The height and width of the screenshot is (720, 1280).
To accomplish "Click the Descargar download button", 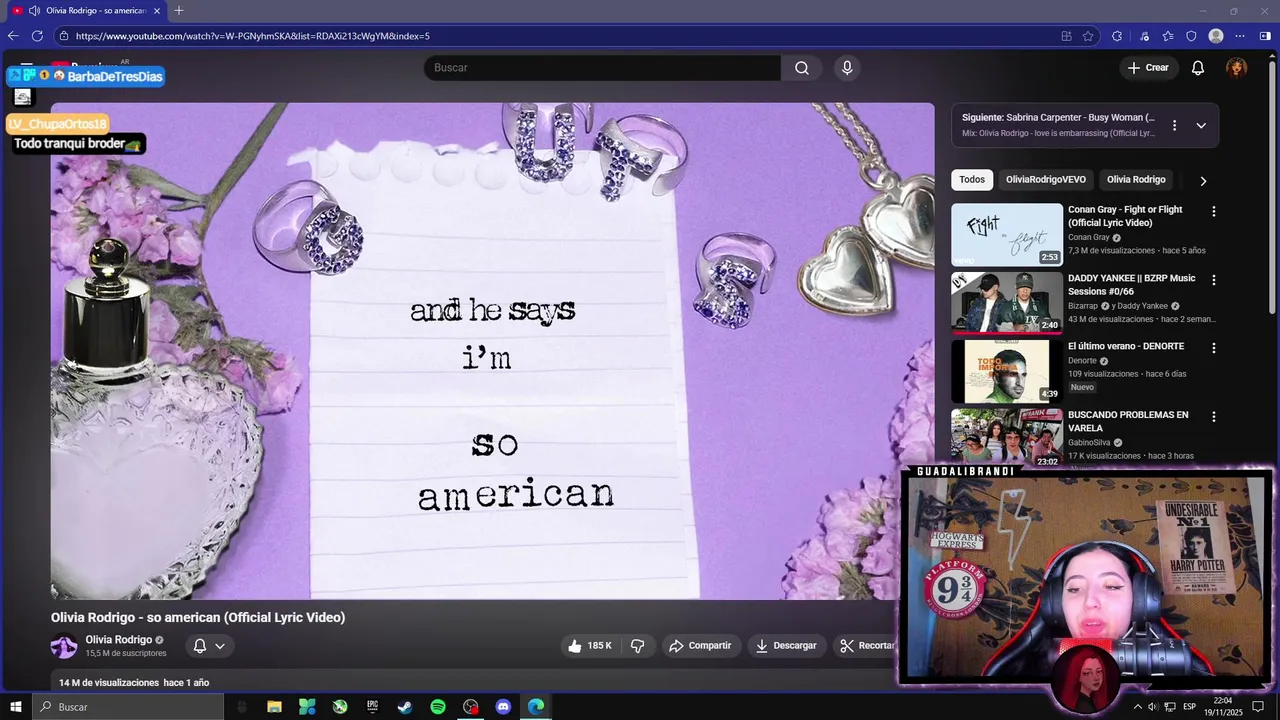I will tap(786, 646).
